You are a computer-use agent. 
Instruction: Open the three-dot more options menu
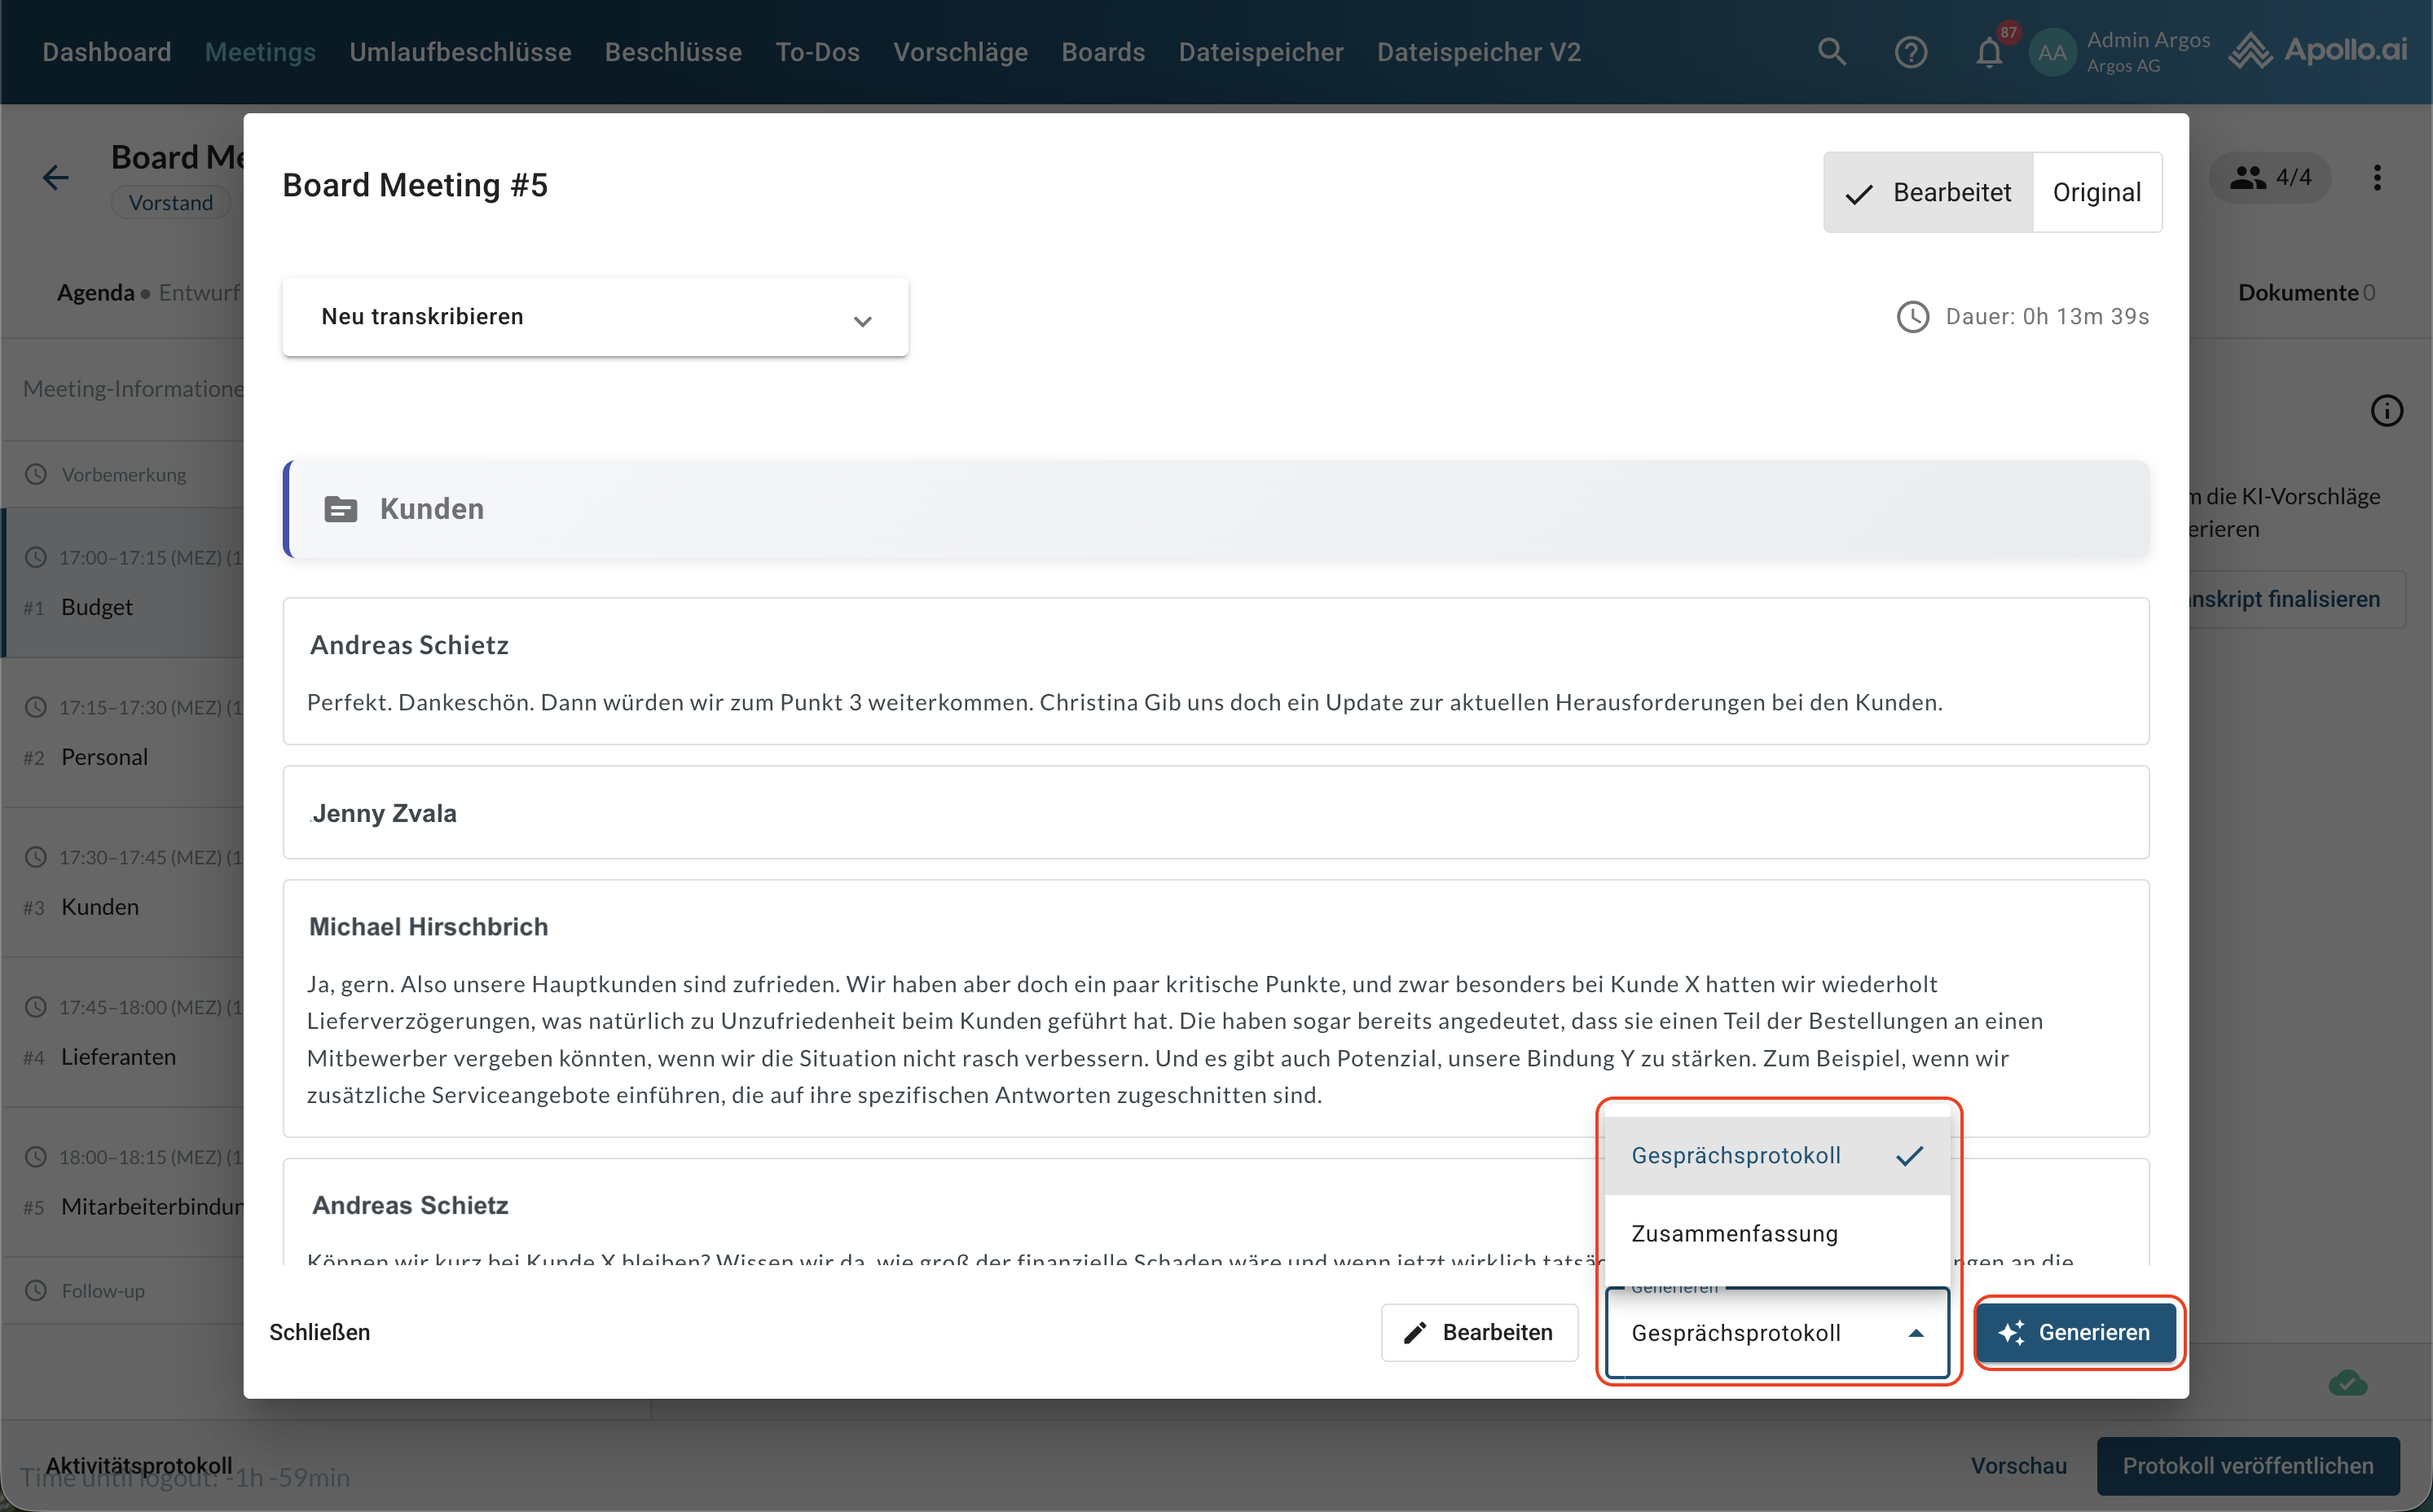pyautogui.click(x=2377, y=178)
